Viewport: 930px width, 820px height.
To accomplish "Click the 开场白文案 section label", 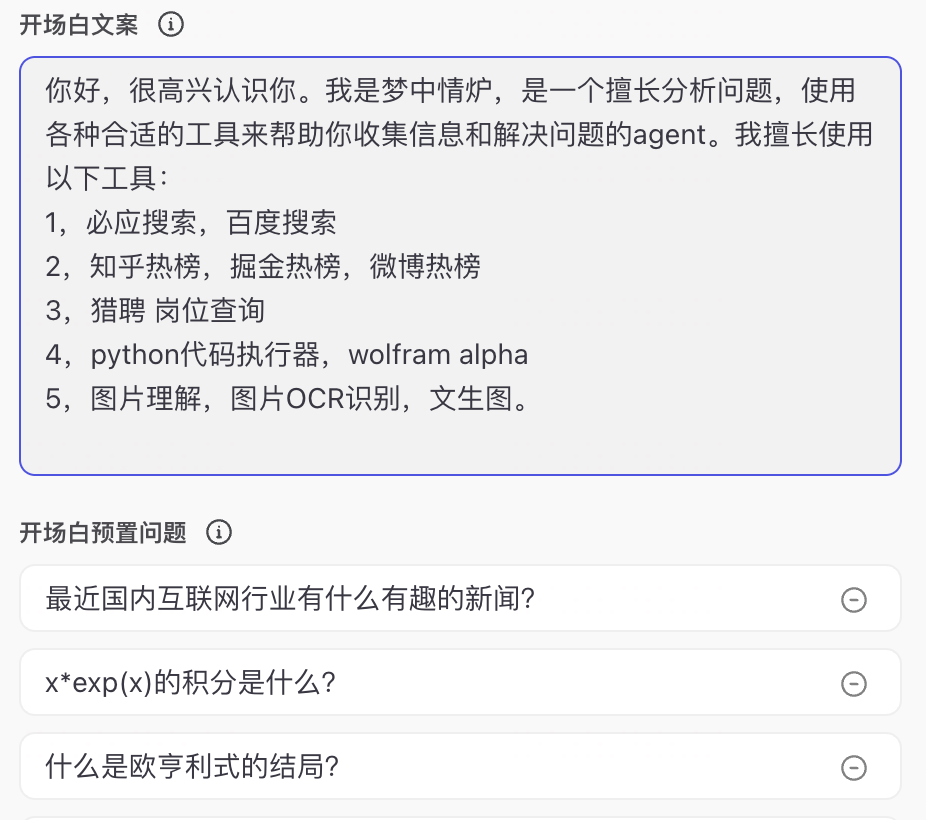I will pos(79,25).
